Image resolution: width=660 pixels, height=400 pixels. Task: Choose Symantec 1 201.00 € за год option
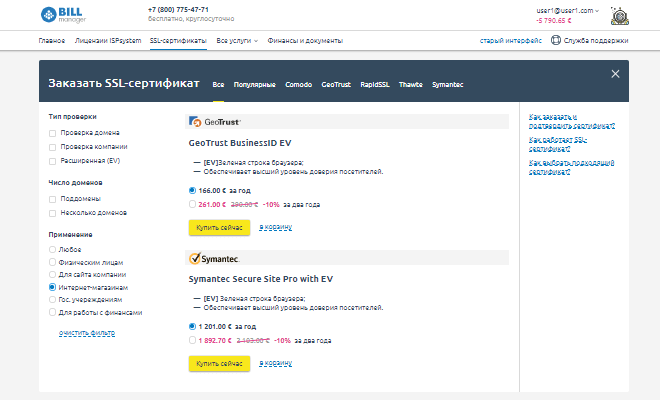192,326
